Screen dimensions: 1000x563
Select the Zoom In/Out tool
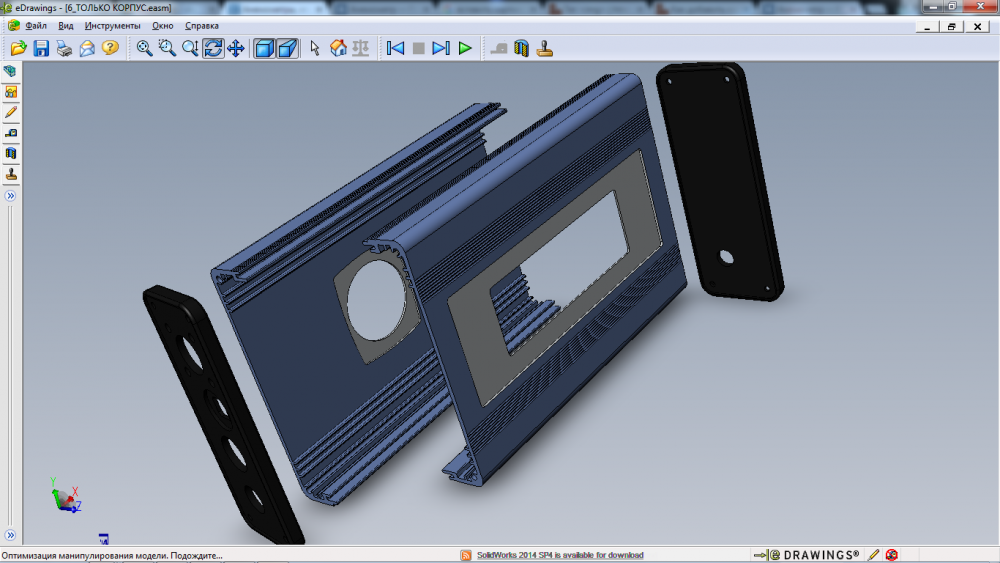tap(190, 48)
